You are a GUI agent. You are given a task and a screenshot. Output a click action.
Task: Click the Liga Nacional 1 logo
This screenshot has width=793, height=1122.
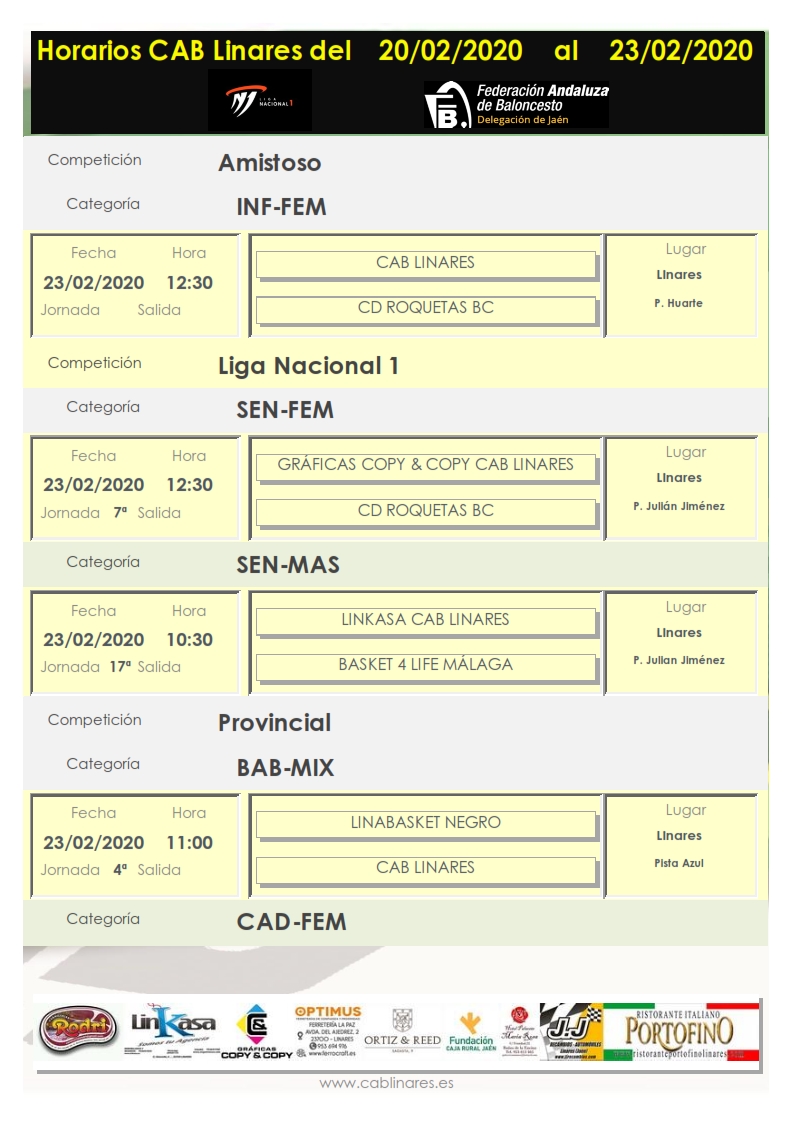[259, 102]
